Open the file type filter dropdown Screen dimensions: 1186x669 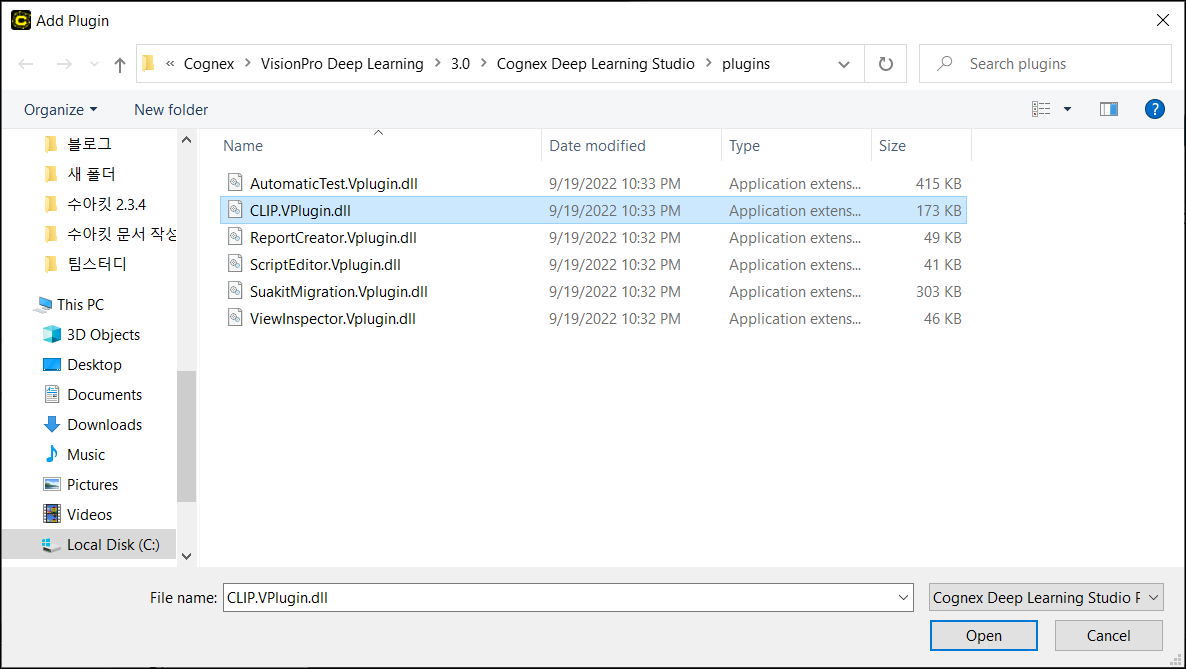[1046, 598]
